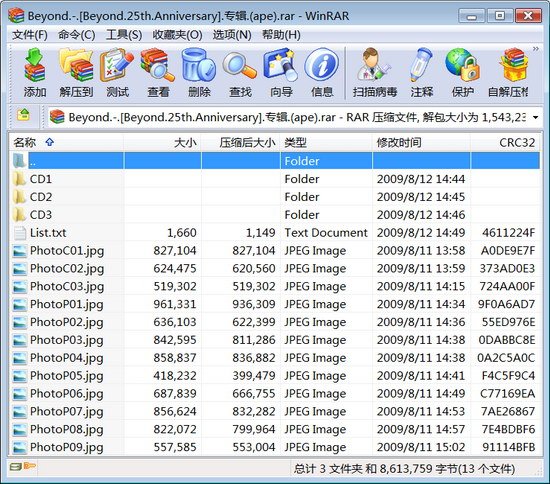Click the PhotoP09.jpg image icon

(19, 447)
